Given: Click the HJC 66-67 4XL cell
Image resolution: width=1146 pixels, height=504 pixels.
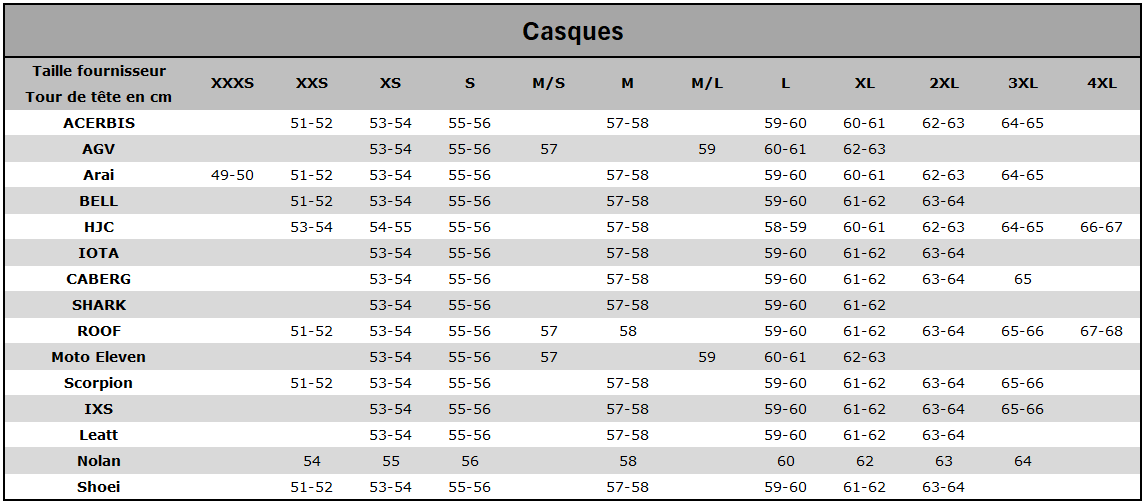Looking at the screenshot, I should (1101, 227).
